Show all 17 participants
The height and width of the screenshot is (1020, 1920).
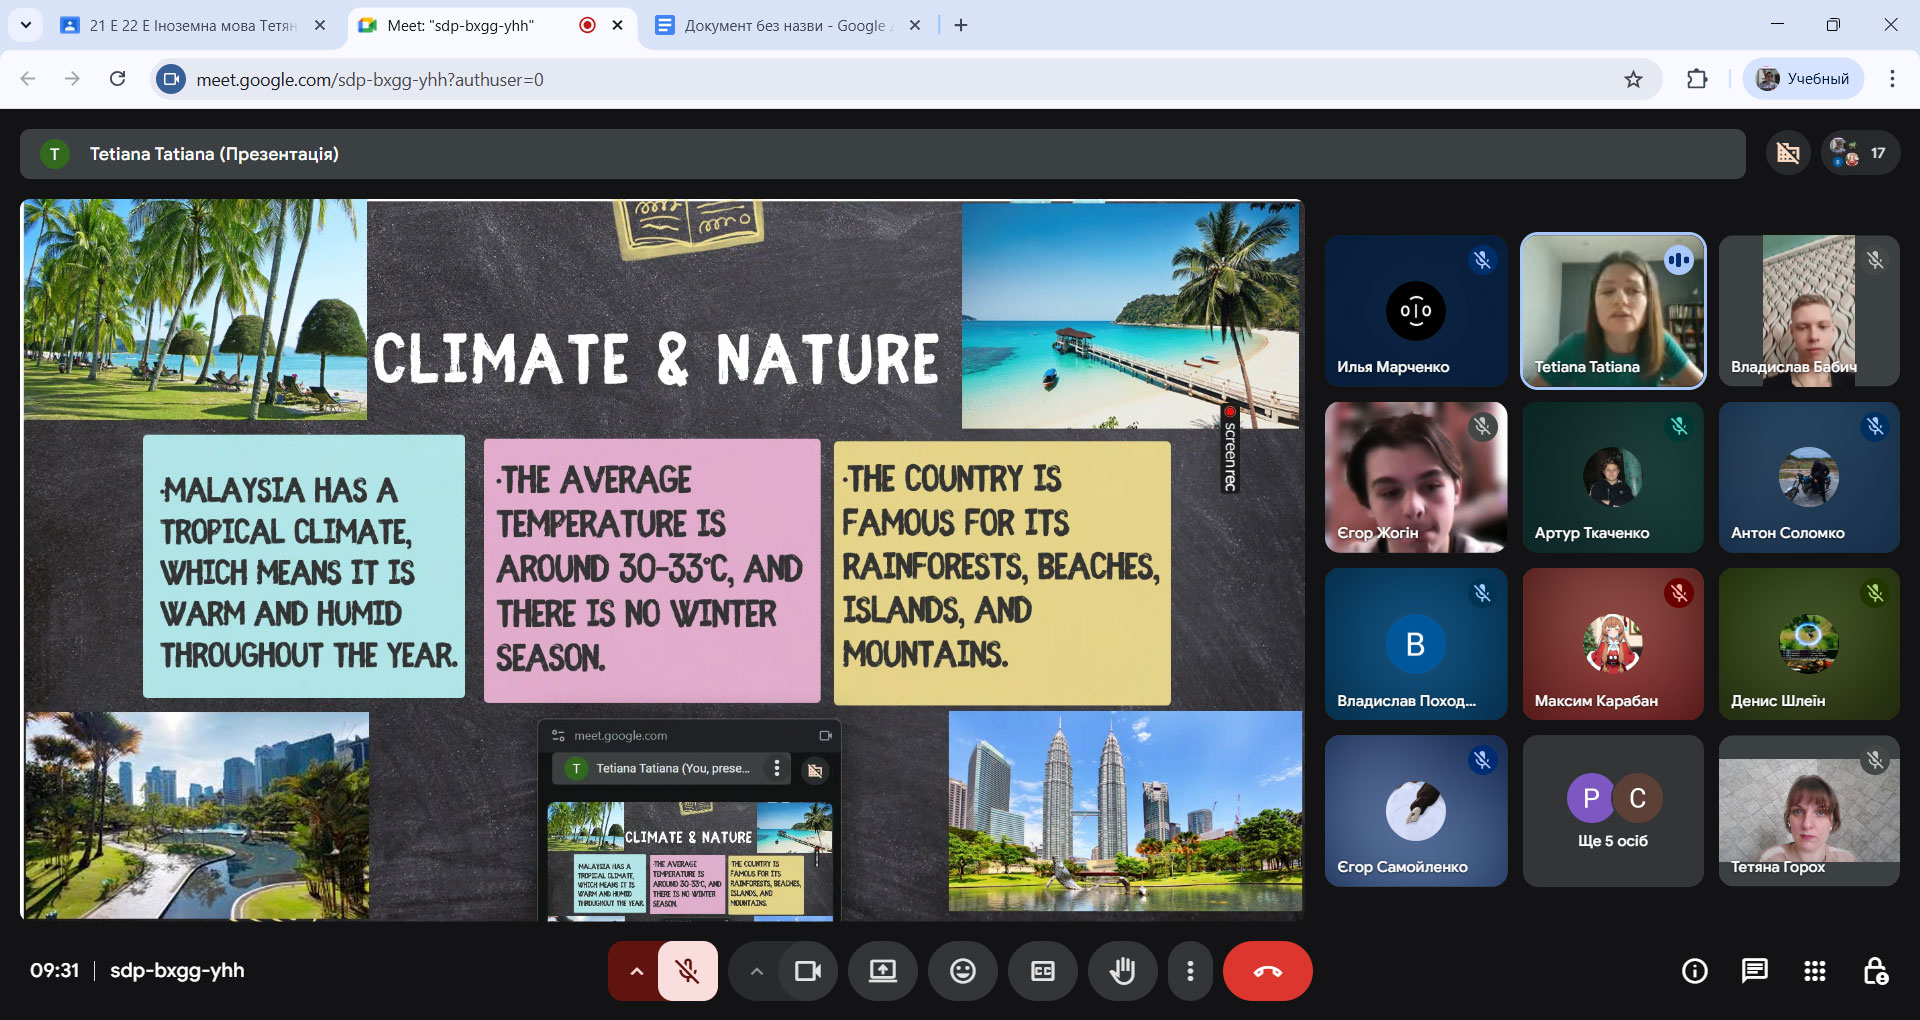[1860, 153]
